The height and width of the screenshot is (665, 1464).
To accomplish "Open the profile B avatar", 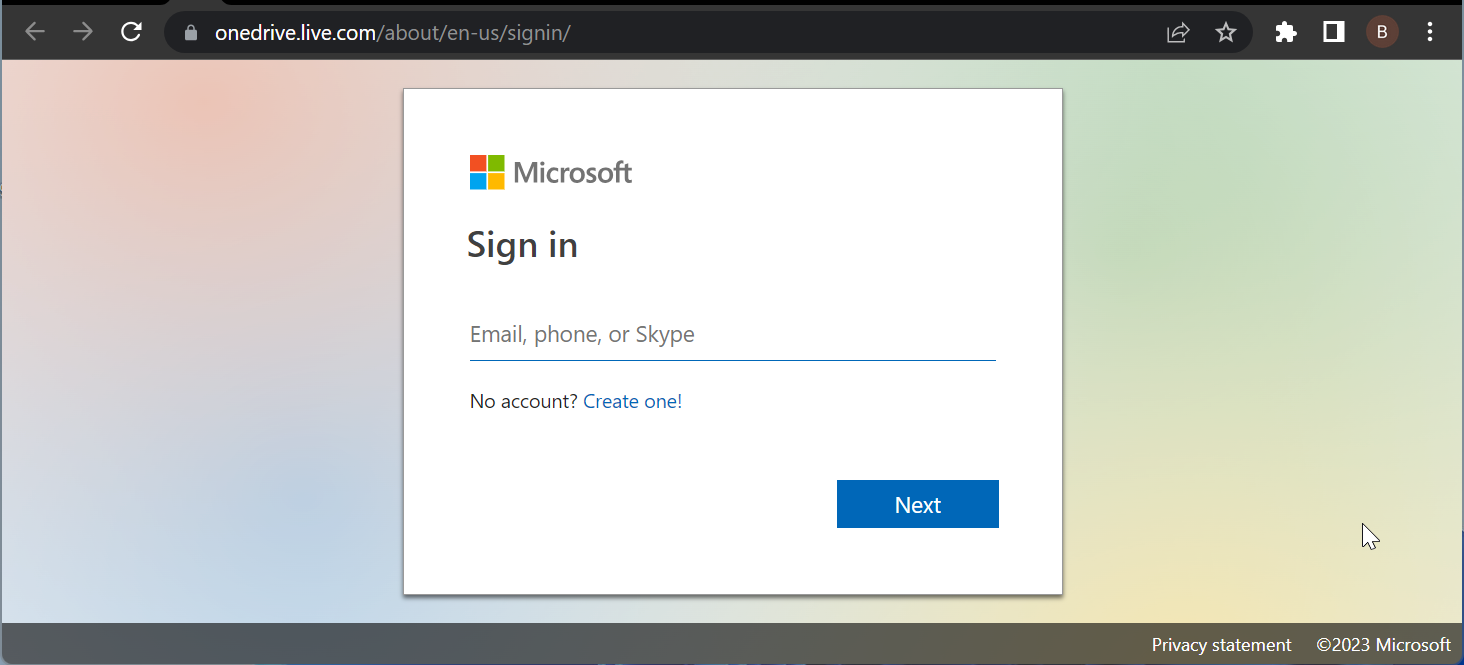I will [x=1382, y=32].
